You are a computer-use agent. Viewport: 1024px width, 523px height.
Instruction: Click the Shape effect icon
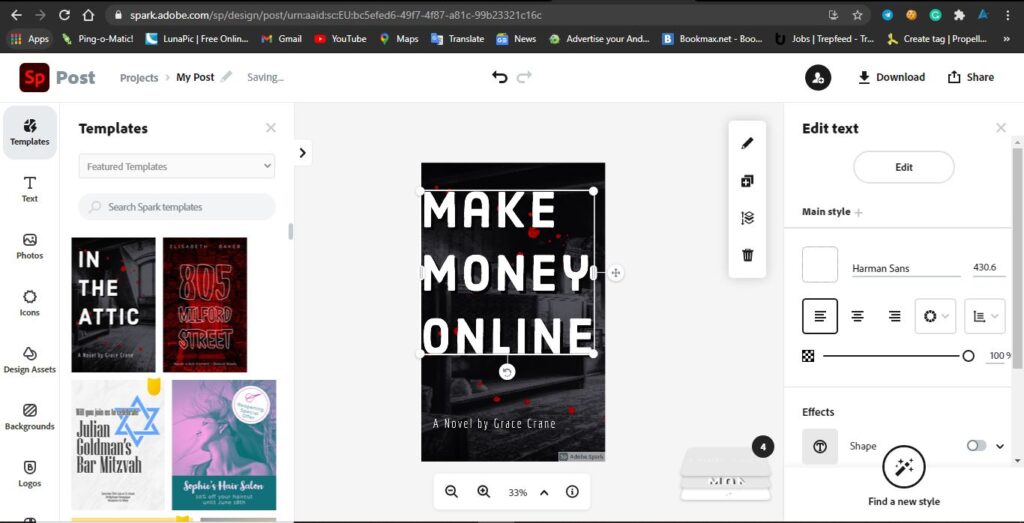point(820,446)
